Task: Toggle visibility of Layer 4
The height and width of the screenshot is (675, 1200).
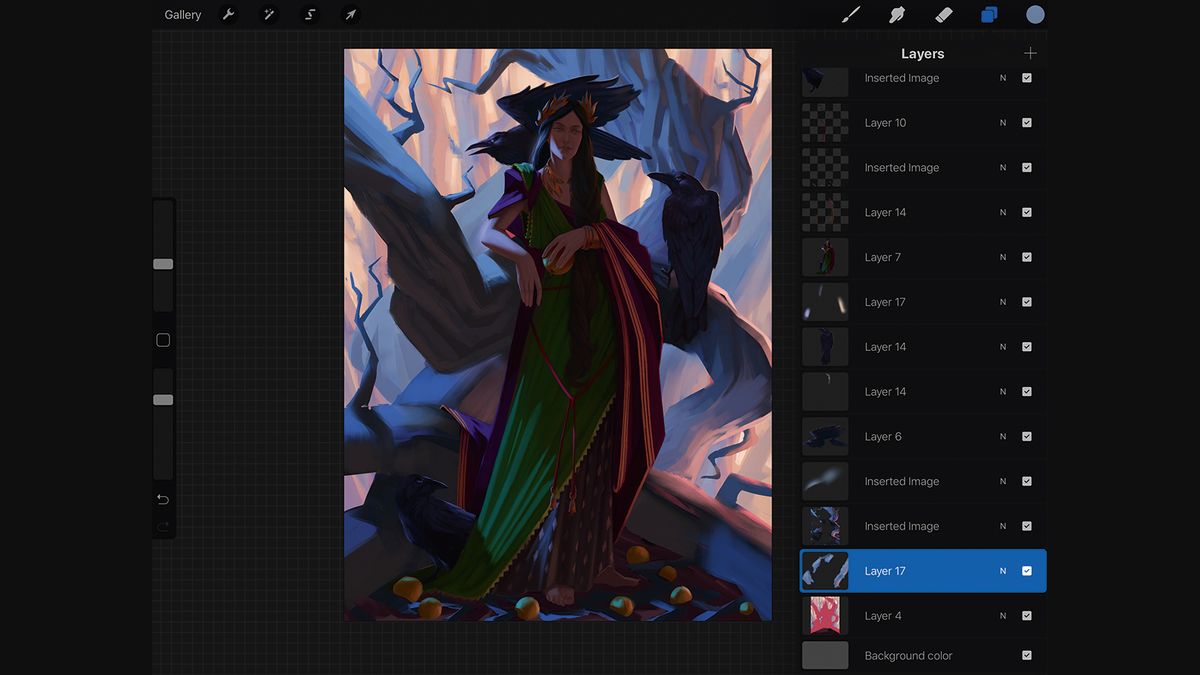Action: [x=1026, y=615]
